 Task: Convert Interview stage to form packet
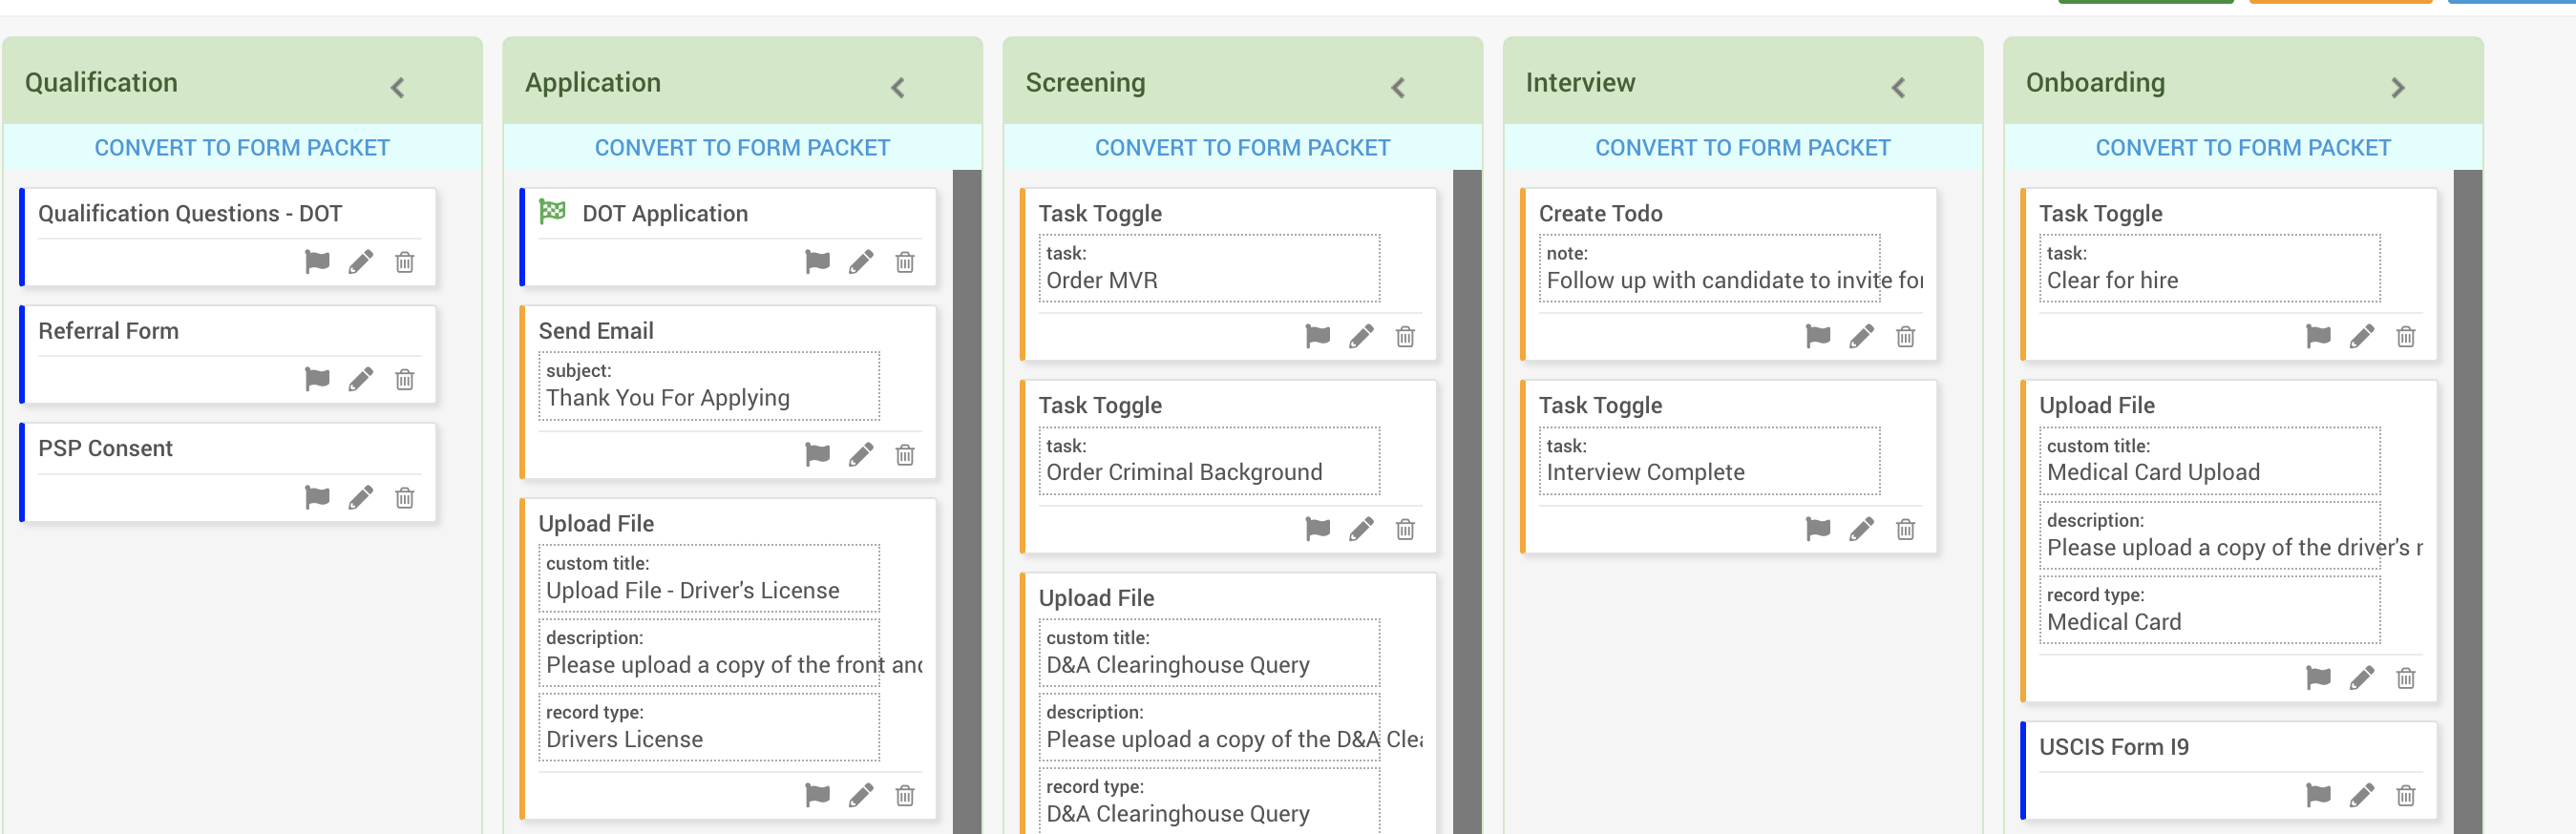[1742, 147]
